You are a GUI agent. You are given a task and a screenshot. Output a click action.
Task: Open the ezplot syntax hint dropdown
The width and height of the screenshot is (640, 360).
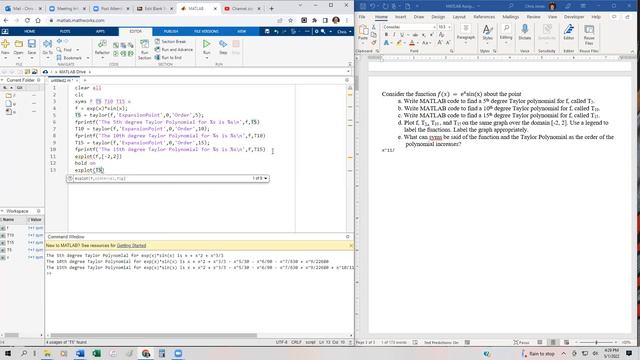coord(266,178)
